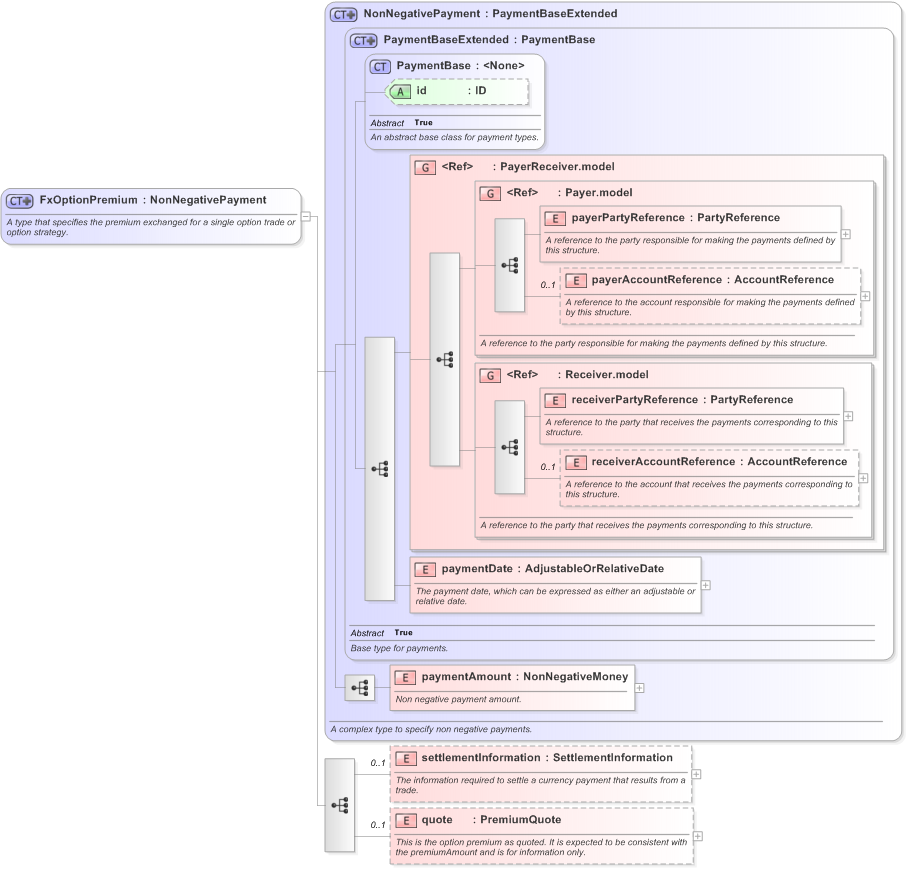The height and width of the screenshot is (869, 906).
Task: Expand payerAccountReference element
Action: coord(866,296)
